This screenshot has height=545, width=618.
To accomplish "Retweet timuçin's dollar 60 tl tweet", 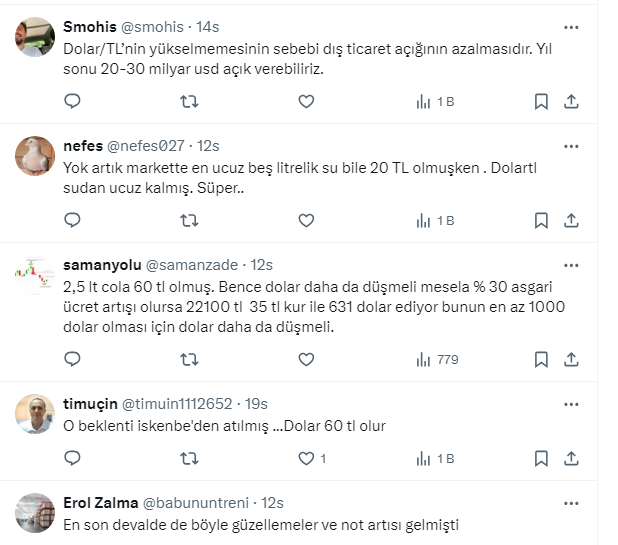I will (x=188, y=458).
